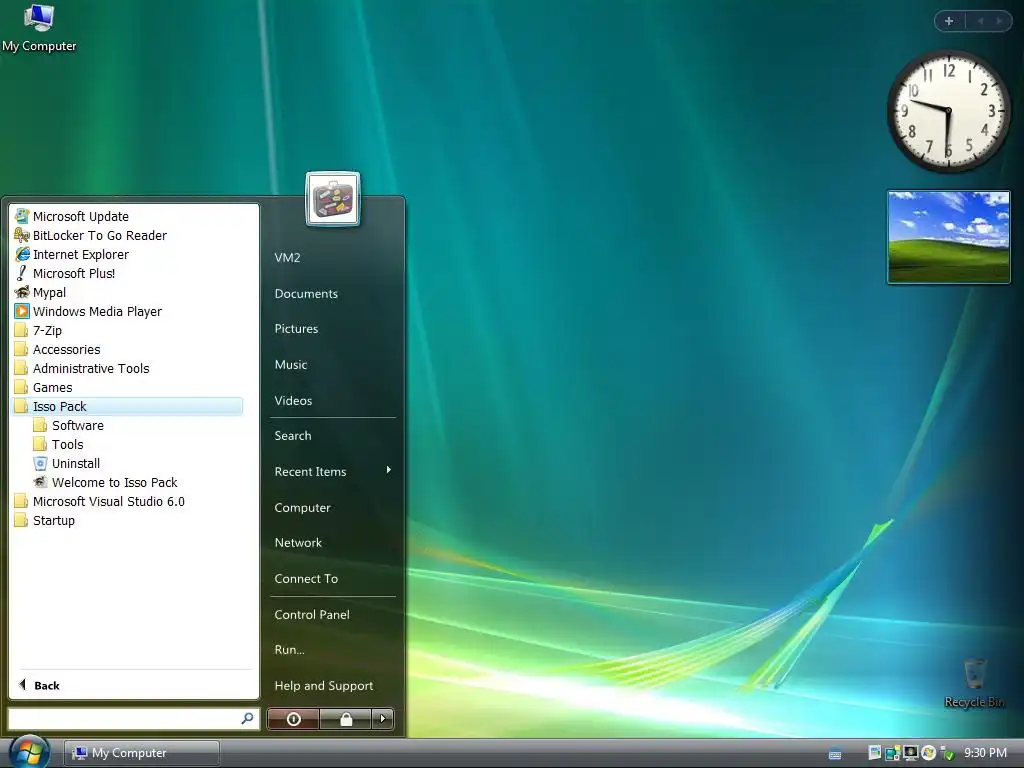Expand Microsoft Visual Studio 6.0 folder
The image size is (1024, 768).
click(x=99, y=501)
